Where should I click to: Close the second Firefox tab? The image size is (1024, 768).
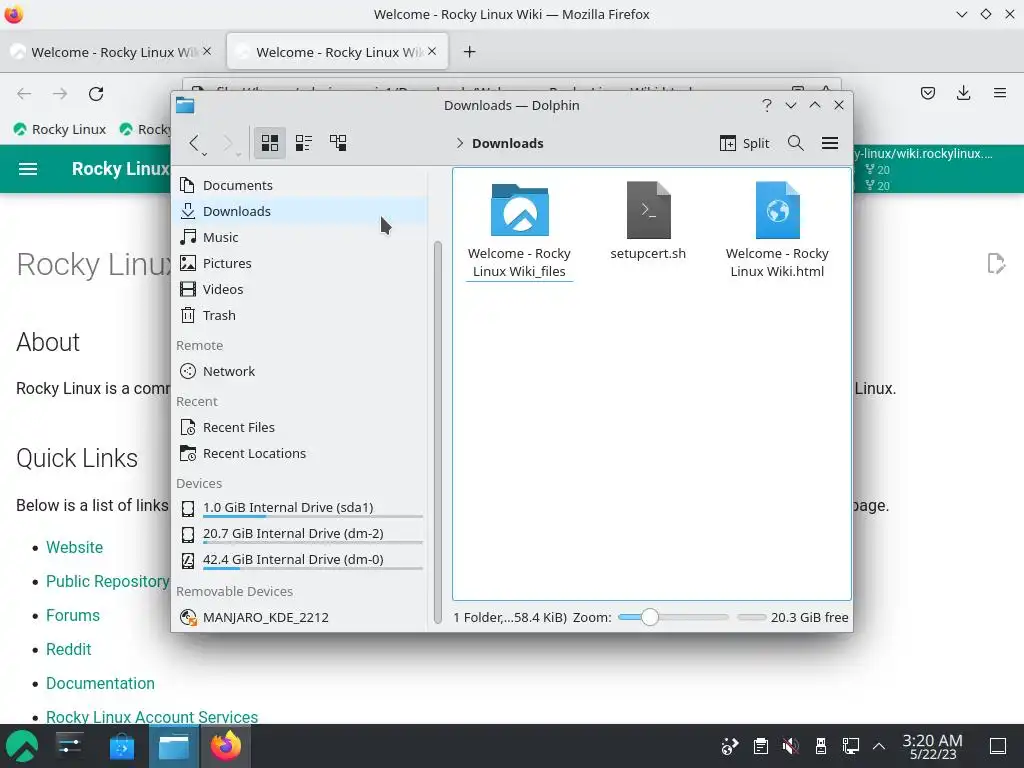pyautogui.click(x=432, y=51)
